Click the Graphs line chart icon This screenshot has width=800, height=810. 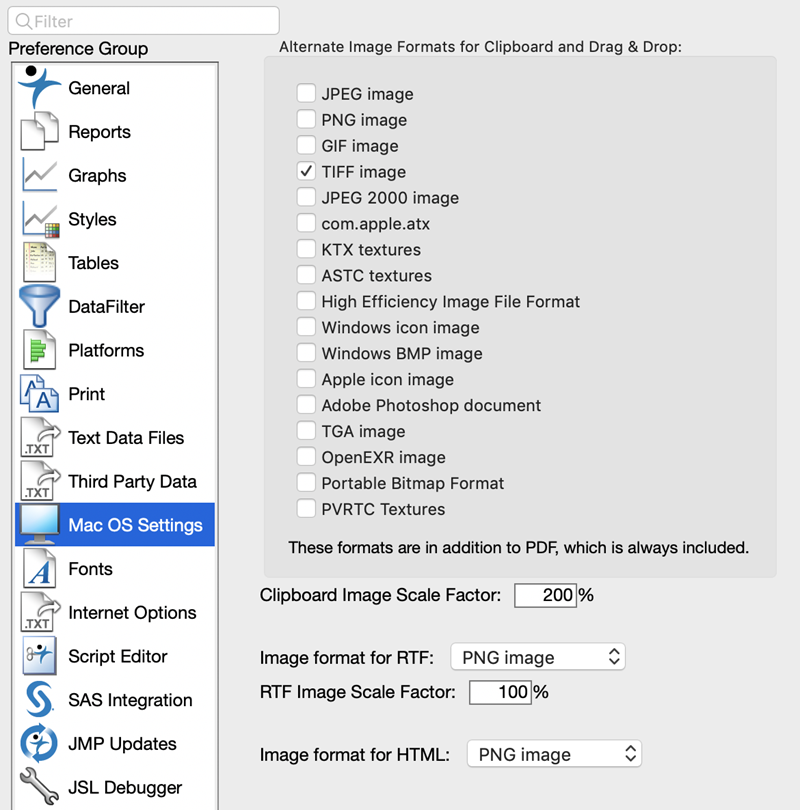click(x=39, y=175)
